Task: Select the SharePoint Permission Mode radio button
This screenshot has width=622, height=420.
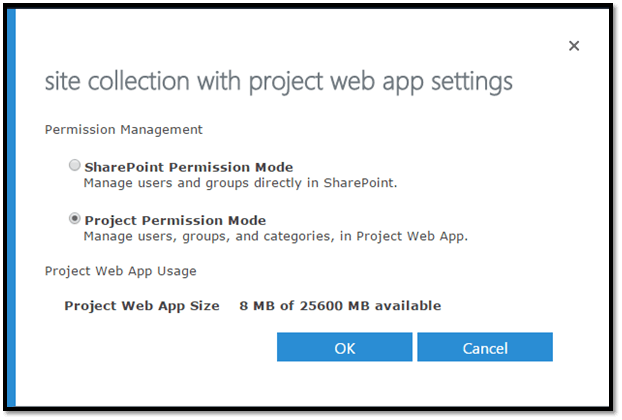Action: [x=74, y=166]
